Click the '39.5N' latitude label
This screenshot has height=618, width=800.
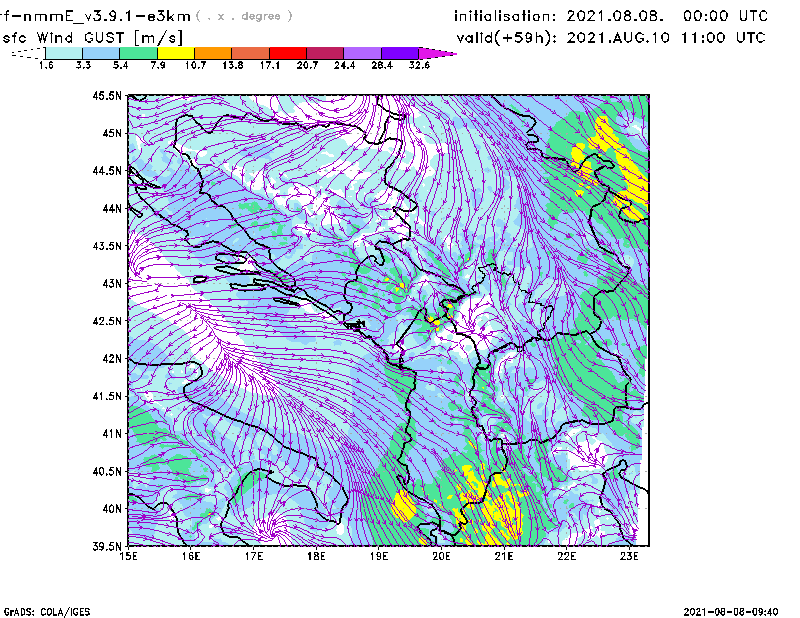107,546
